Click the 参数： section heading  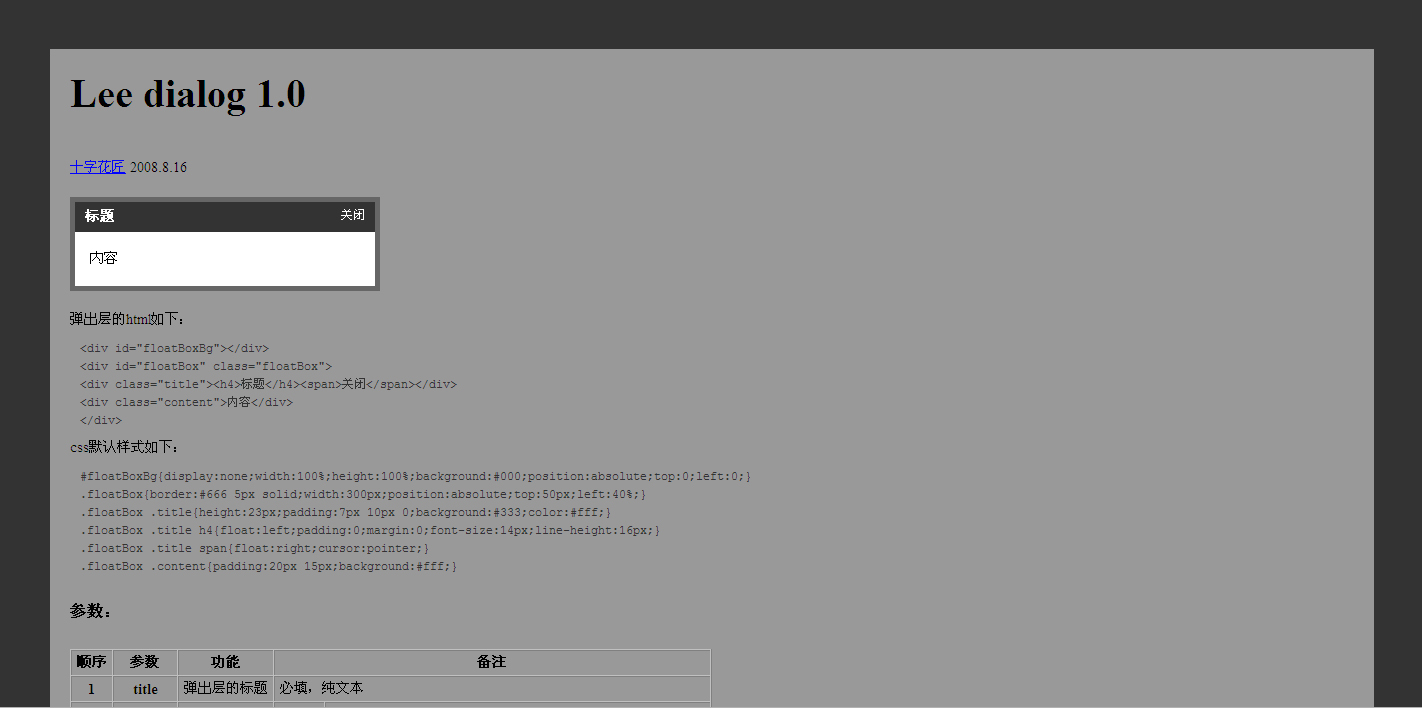pos(91,611)
